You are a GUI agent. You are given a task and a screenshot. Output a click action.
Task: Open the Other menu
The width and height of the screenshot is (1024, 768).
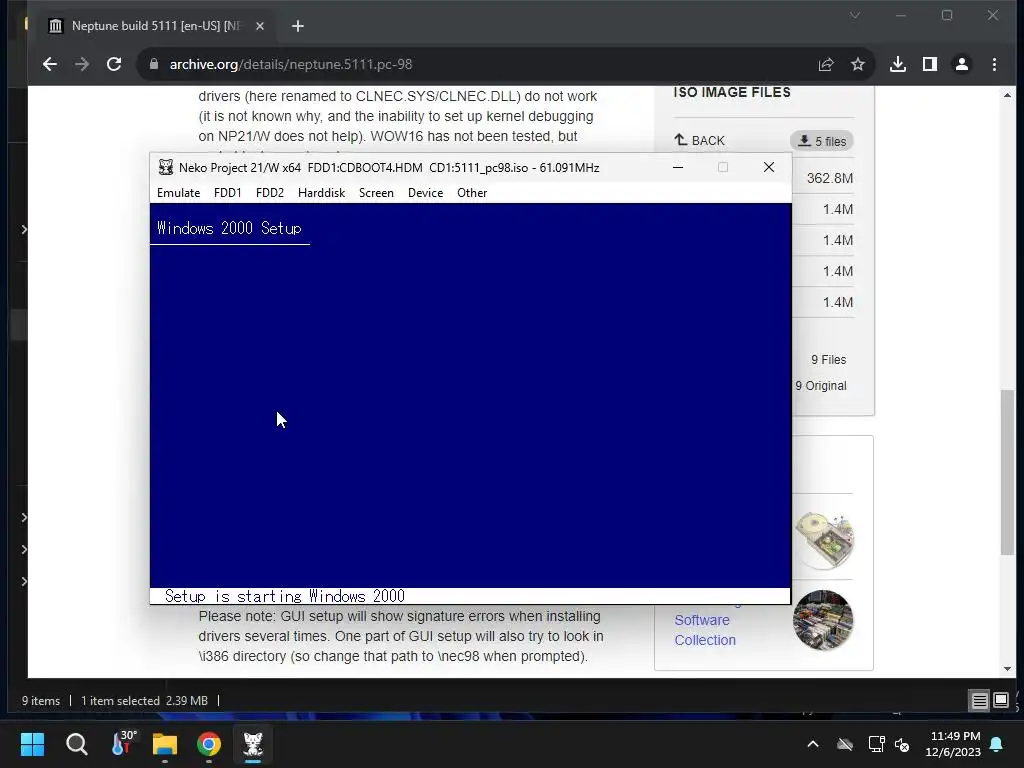472,193
